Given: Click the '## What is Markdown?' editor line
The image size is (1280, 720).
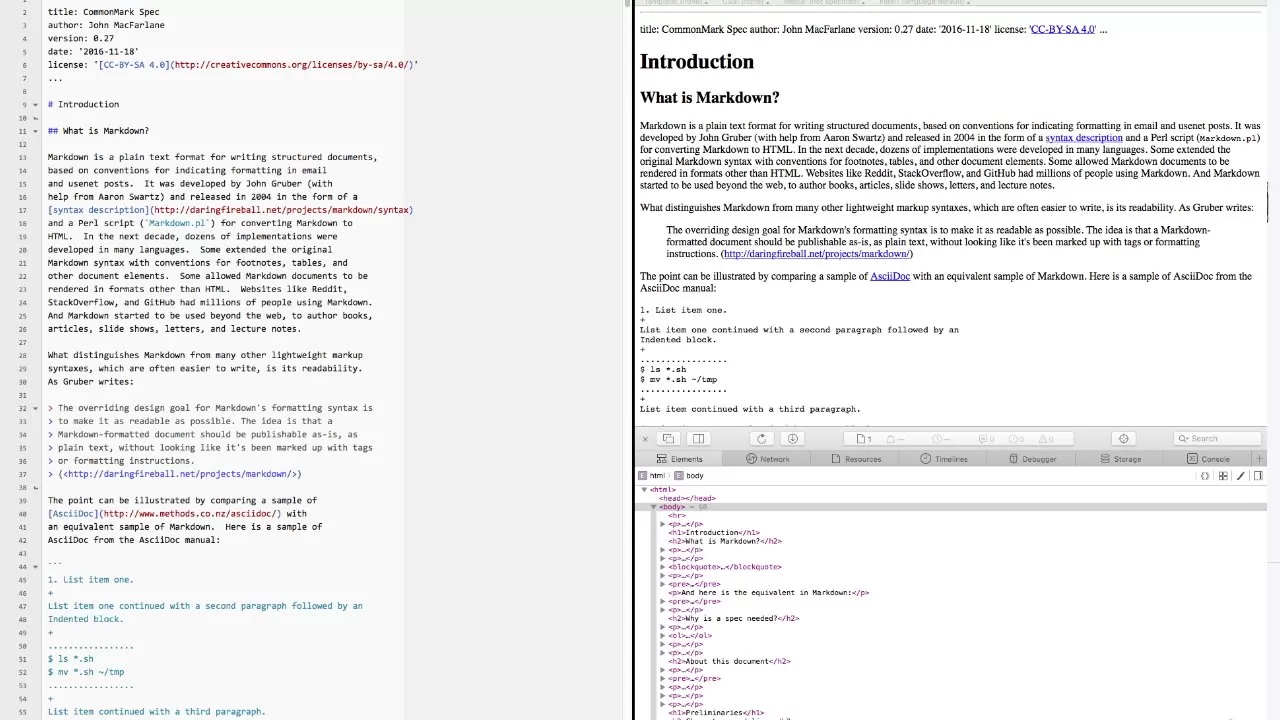Looking at the screenshot, I should (x=98, y=131).
